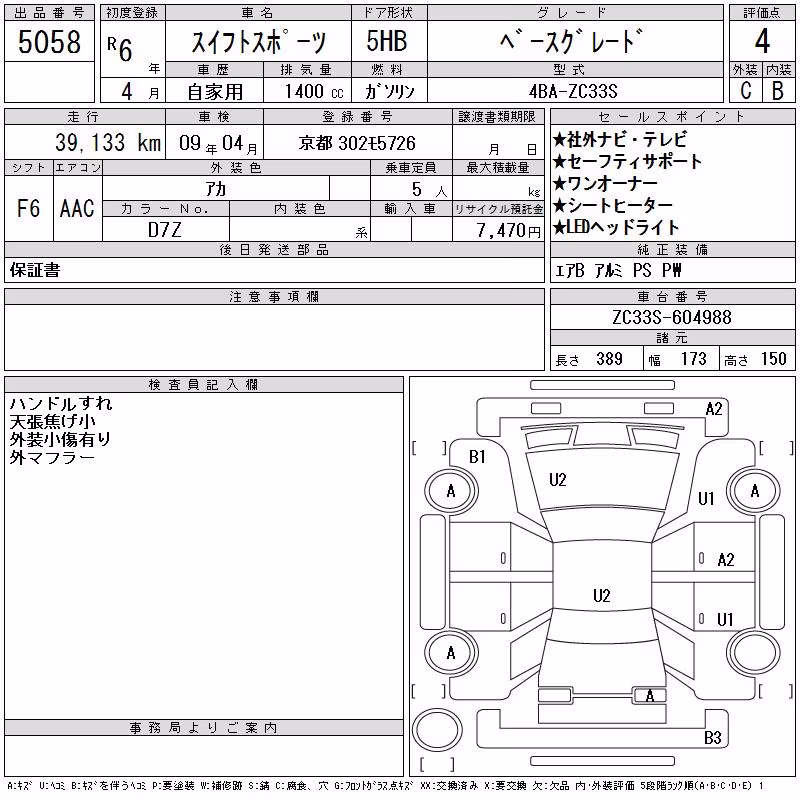
Task: Select the spare tire circle icon
Action: point(437,730)
